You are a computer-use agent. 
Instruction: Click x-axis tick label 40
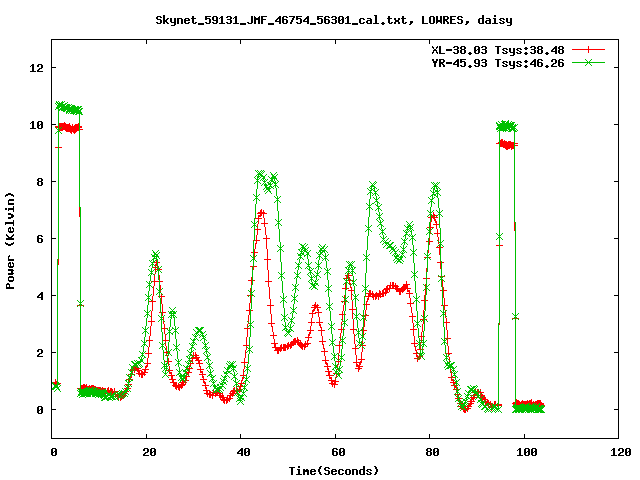pyautogui.click(x=244, y=452)
